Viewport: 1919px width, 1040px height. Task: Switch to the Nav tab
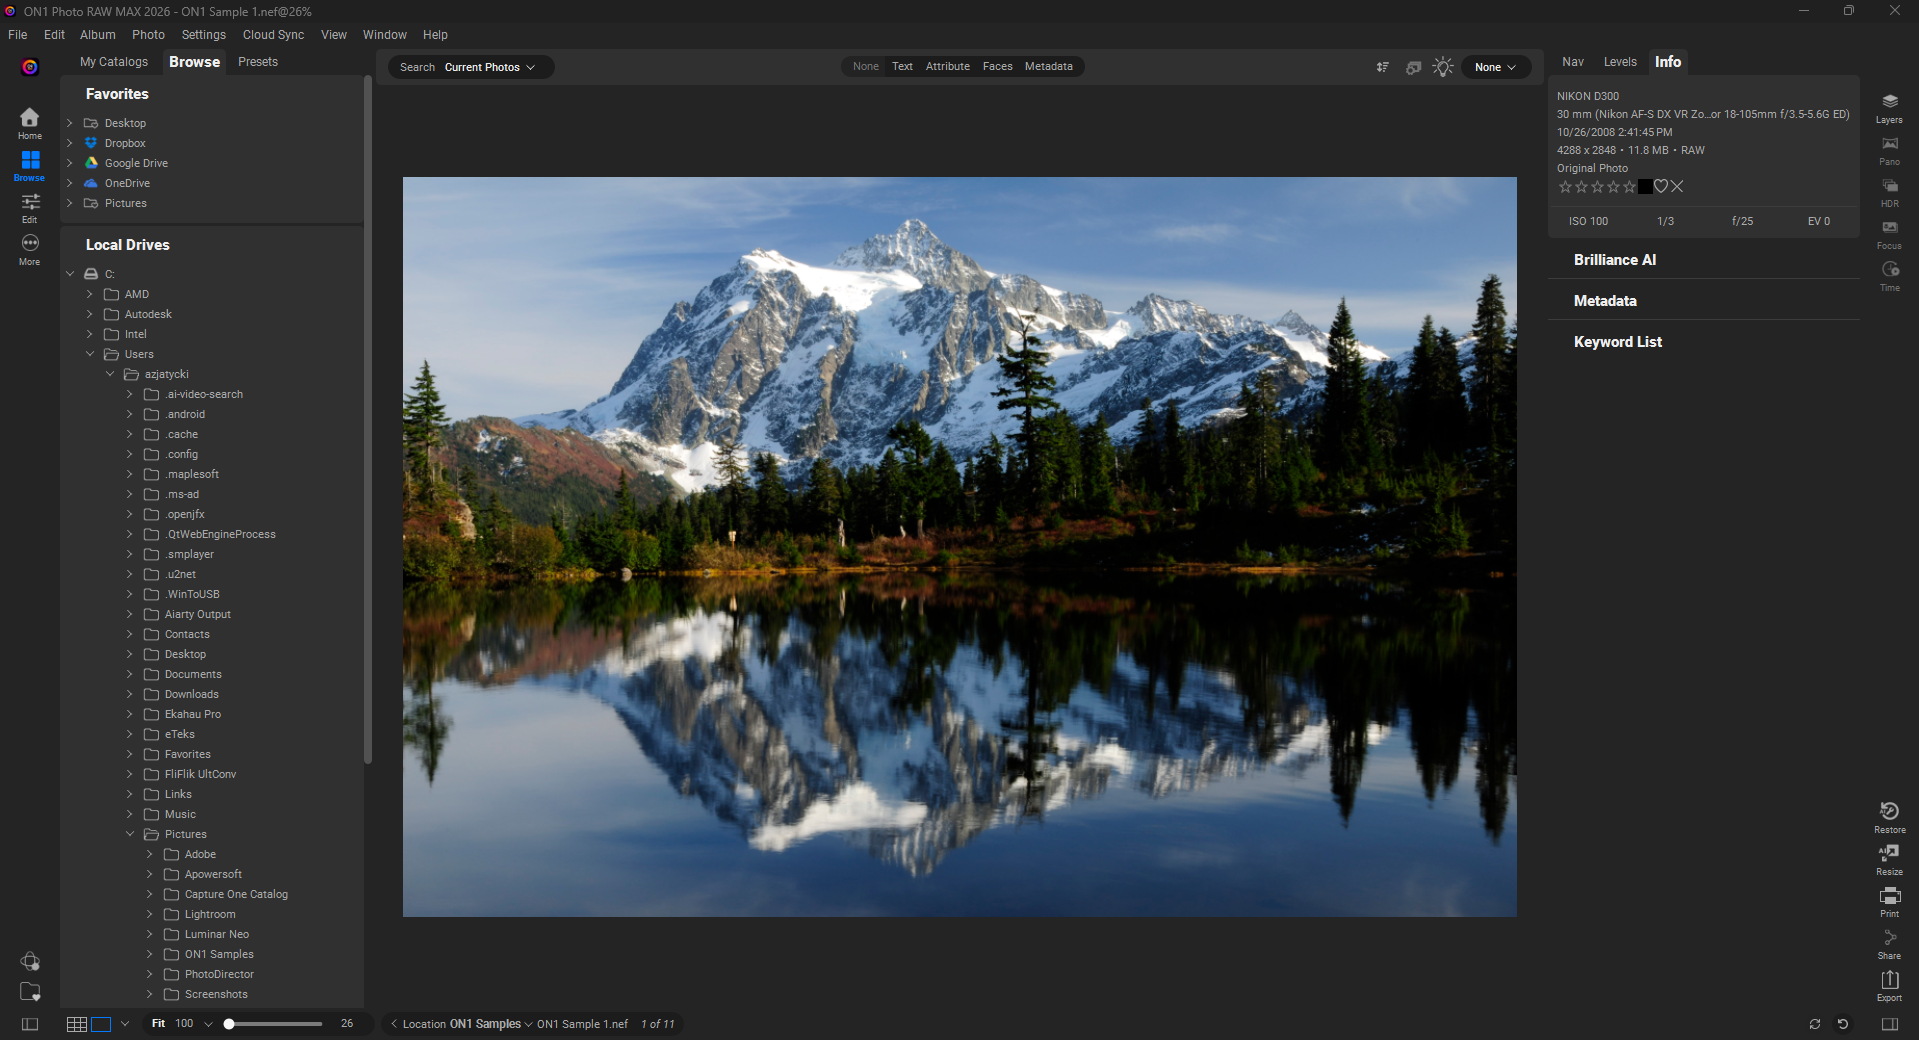[1573, 62]
